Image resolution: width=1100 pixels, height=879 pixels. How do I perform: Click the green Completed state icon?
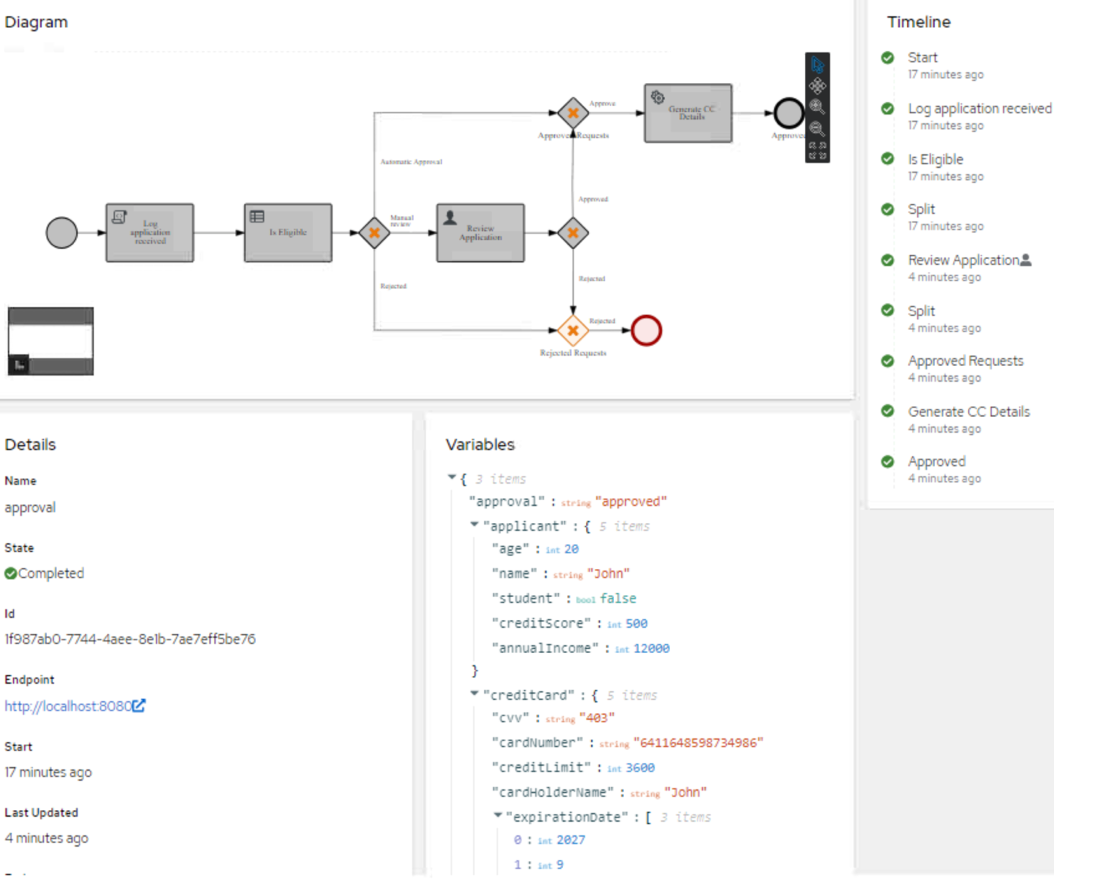11,573
